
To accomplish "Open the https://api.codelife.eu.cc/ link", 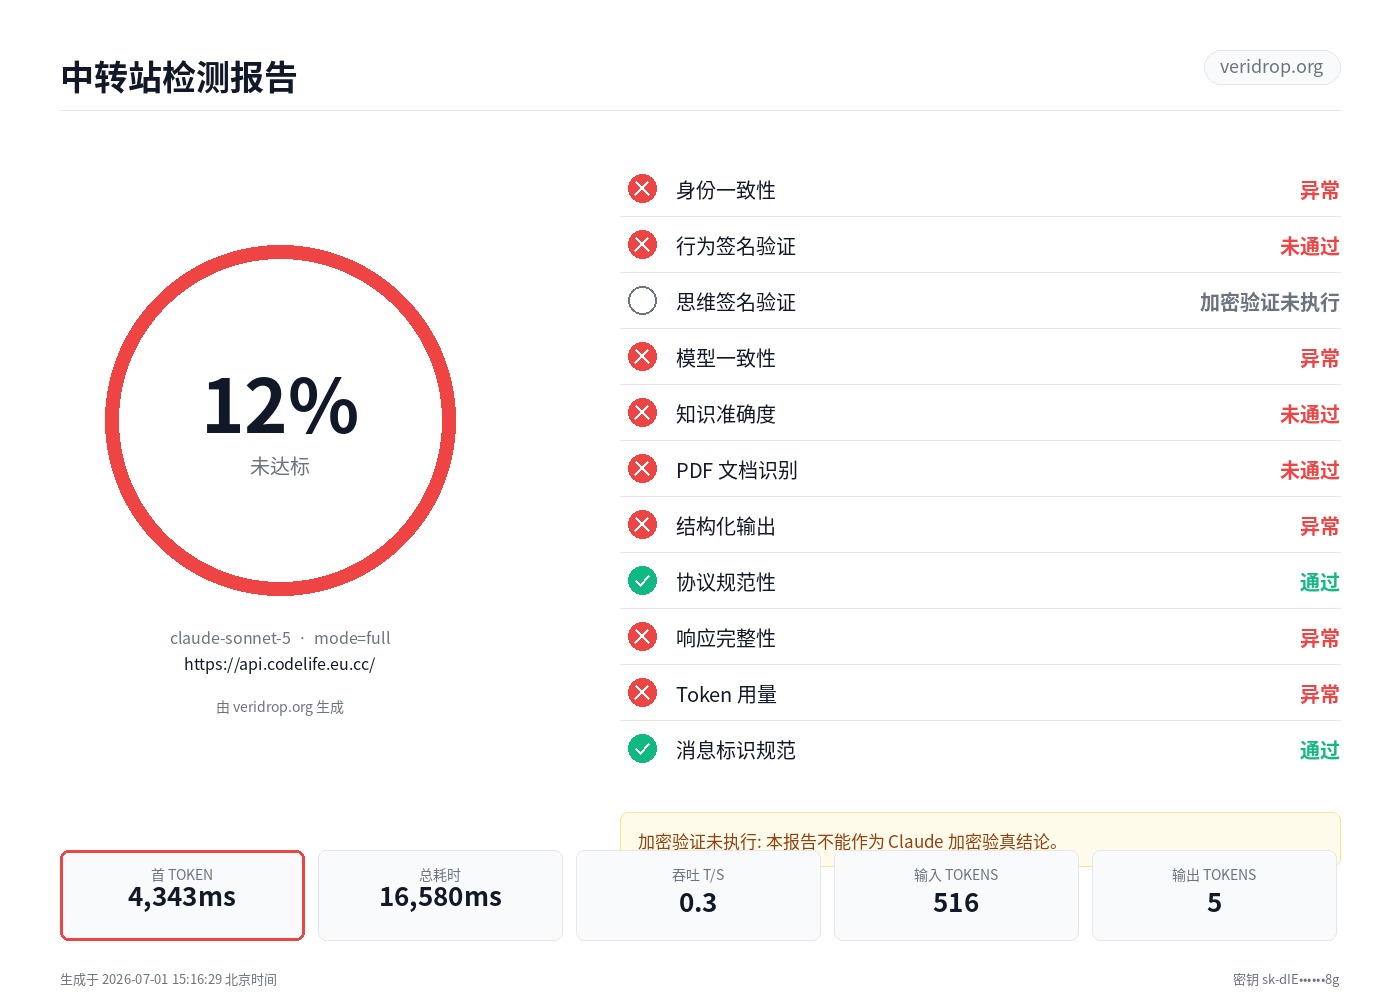I will 280,664.
